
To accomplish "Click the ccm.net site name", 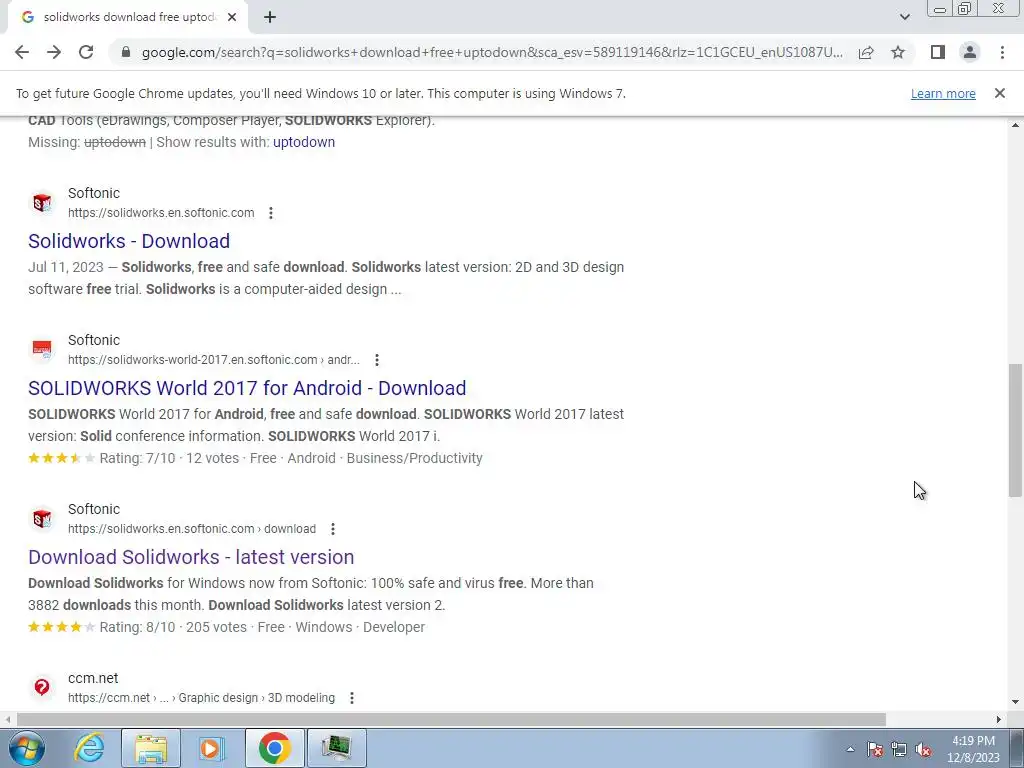I will 93,678.
